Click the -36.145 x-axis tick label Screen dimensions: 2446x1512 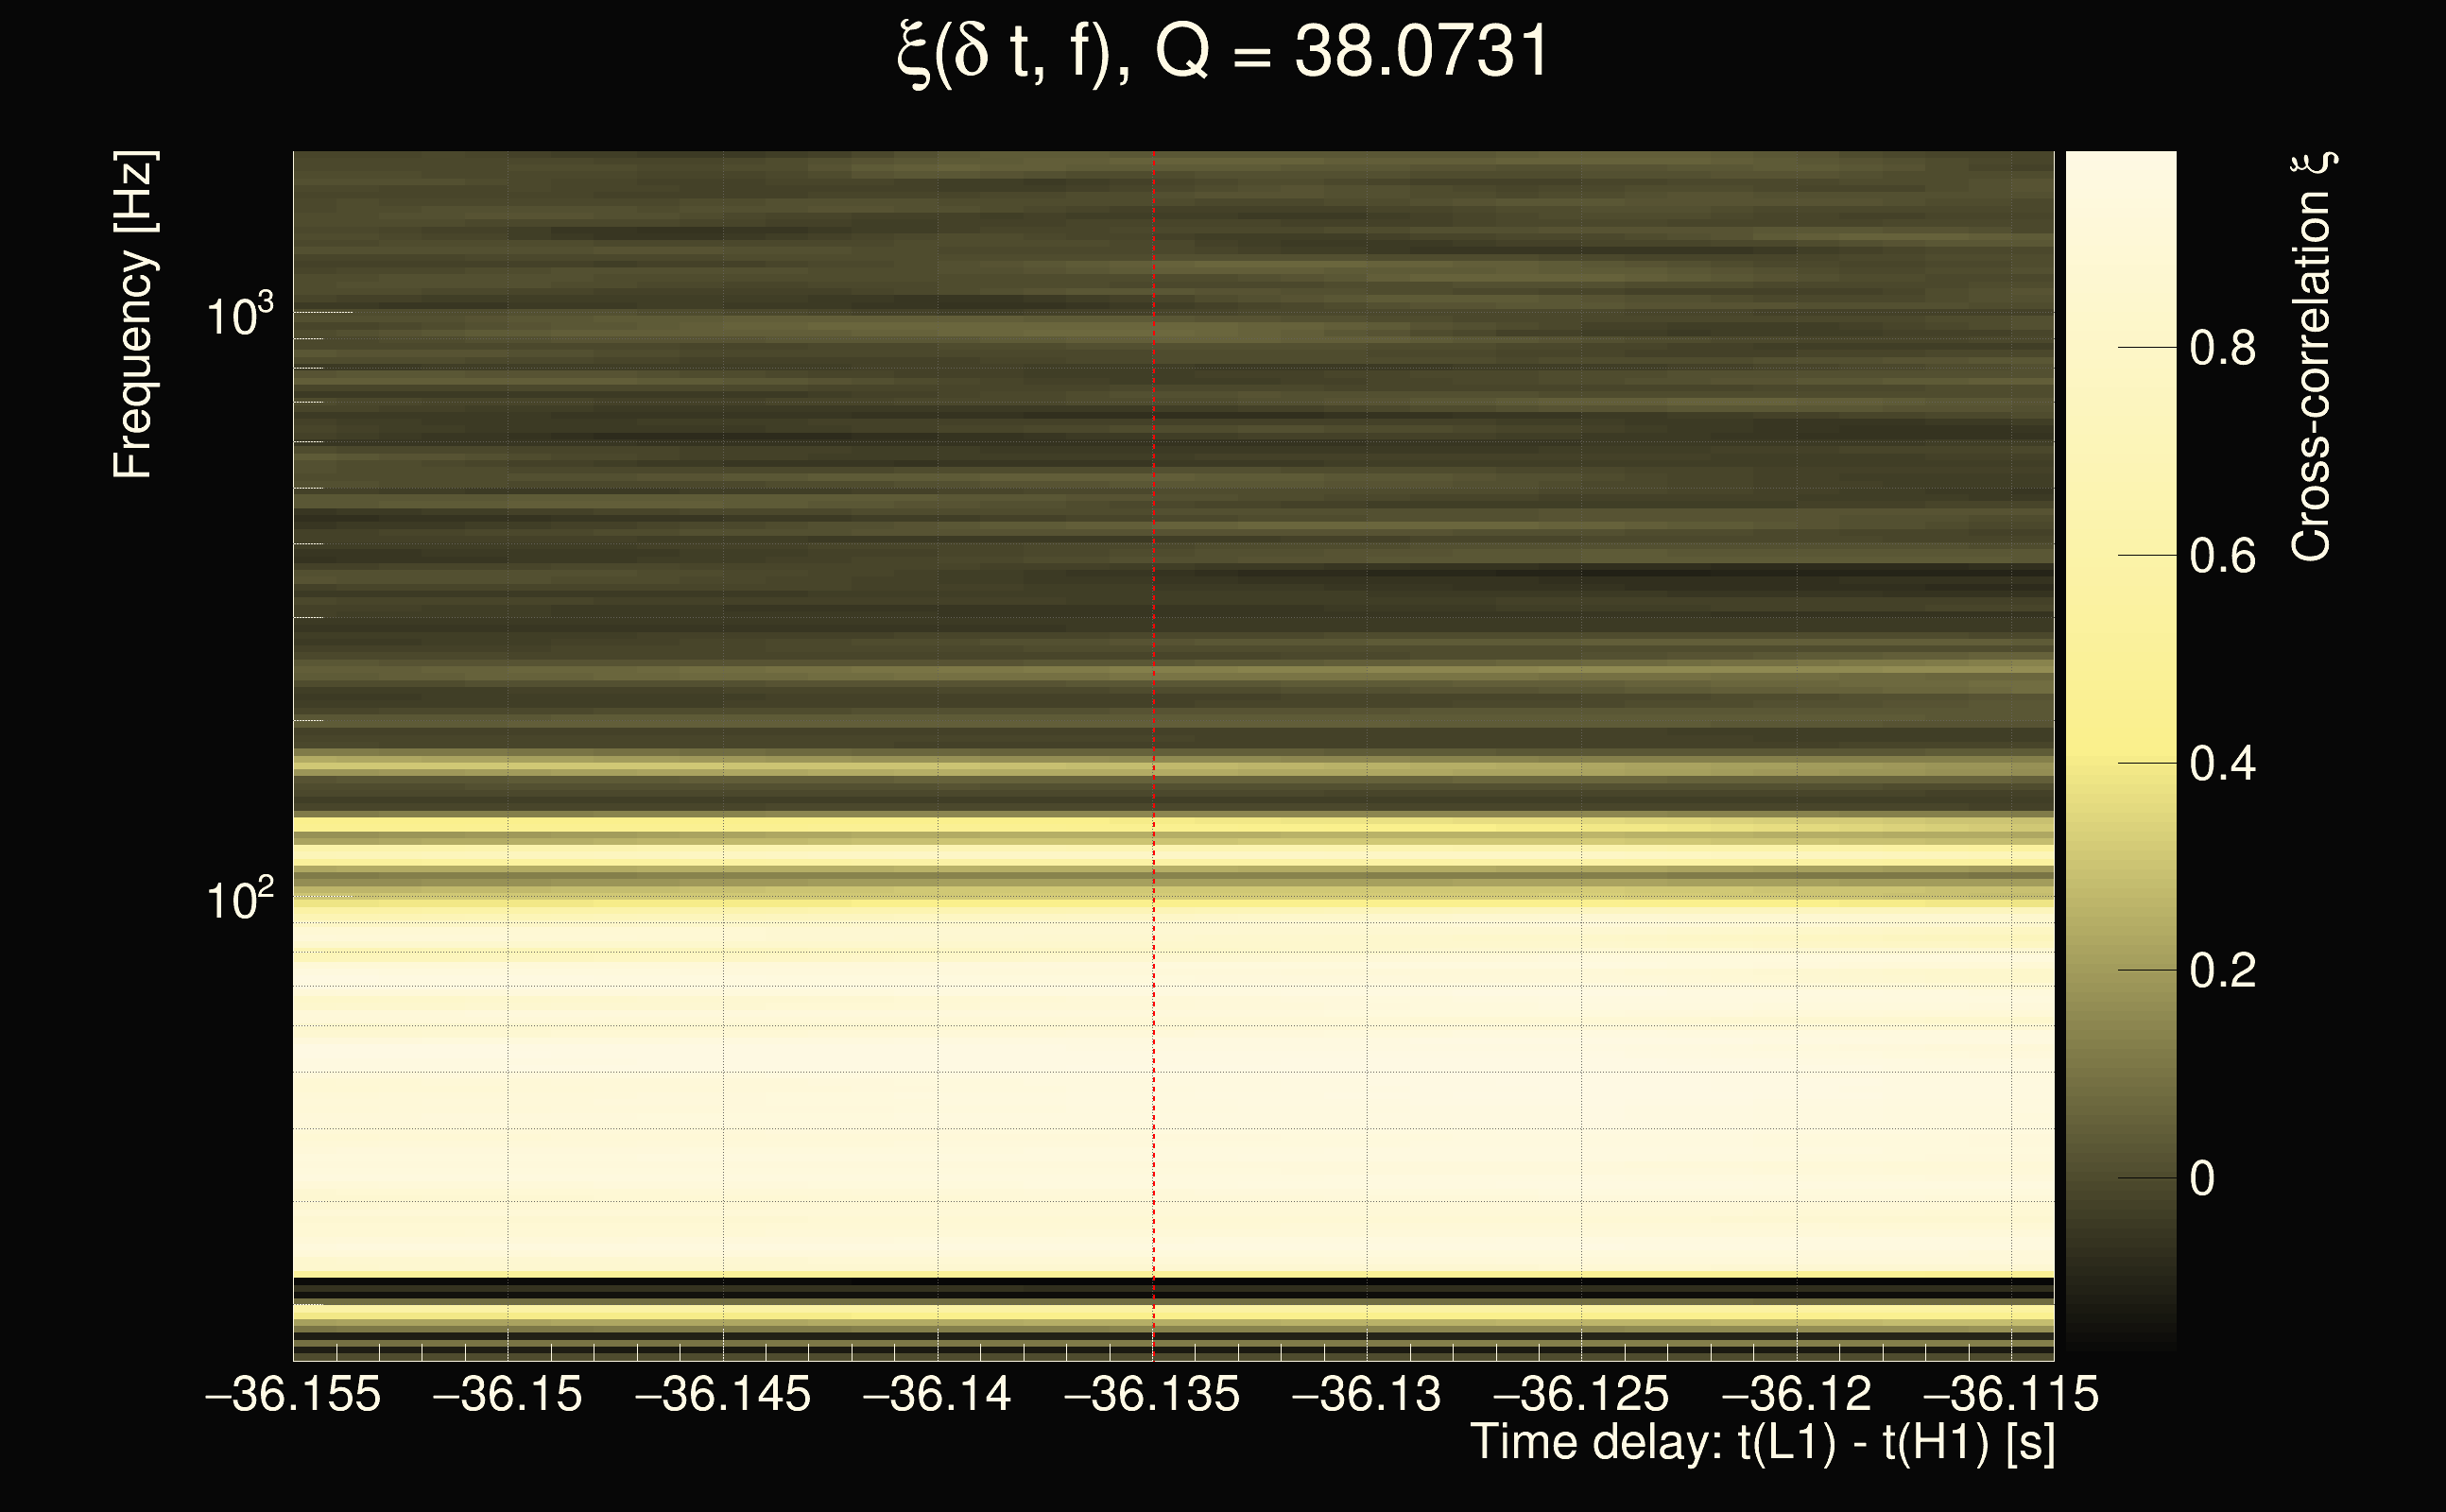point(722,1395)
